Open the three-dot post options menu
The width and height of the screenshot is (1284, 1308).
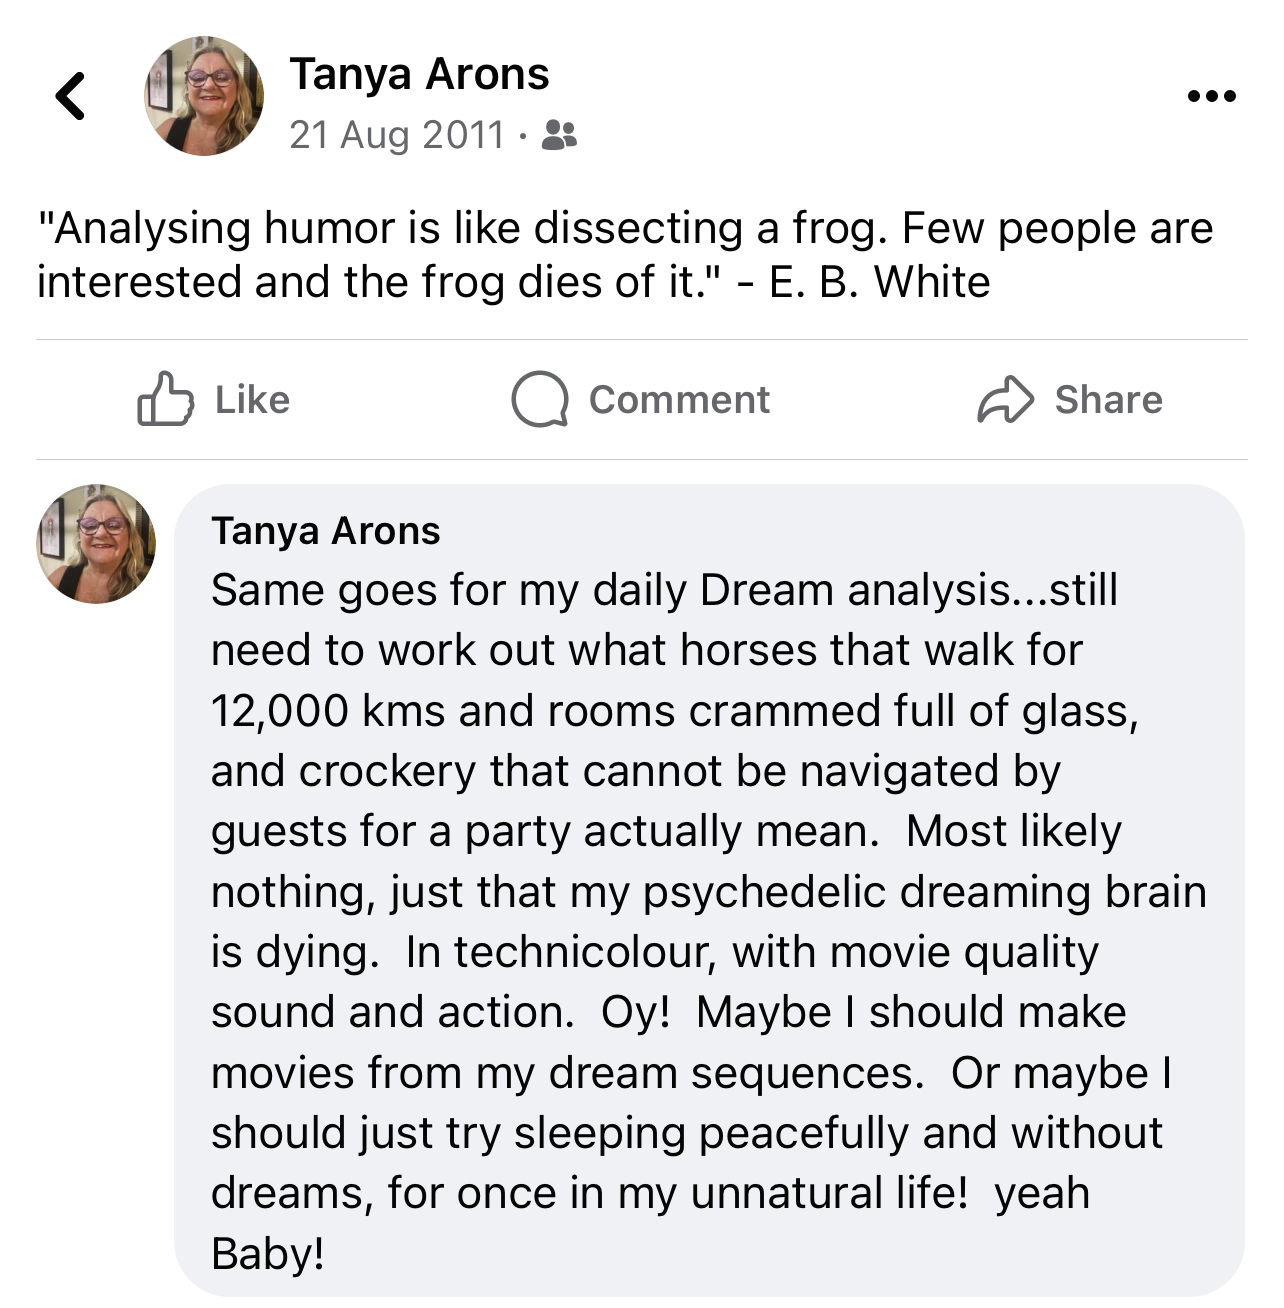[x=1212, y=97]
